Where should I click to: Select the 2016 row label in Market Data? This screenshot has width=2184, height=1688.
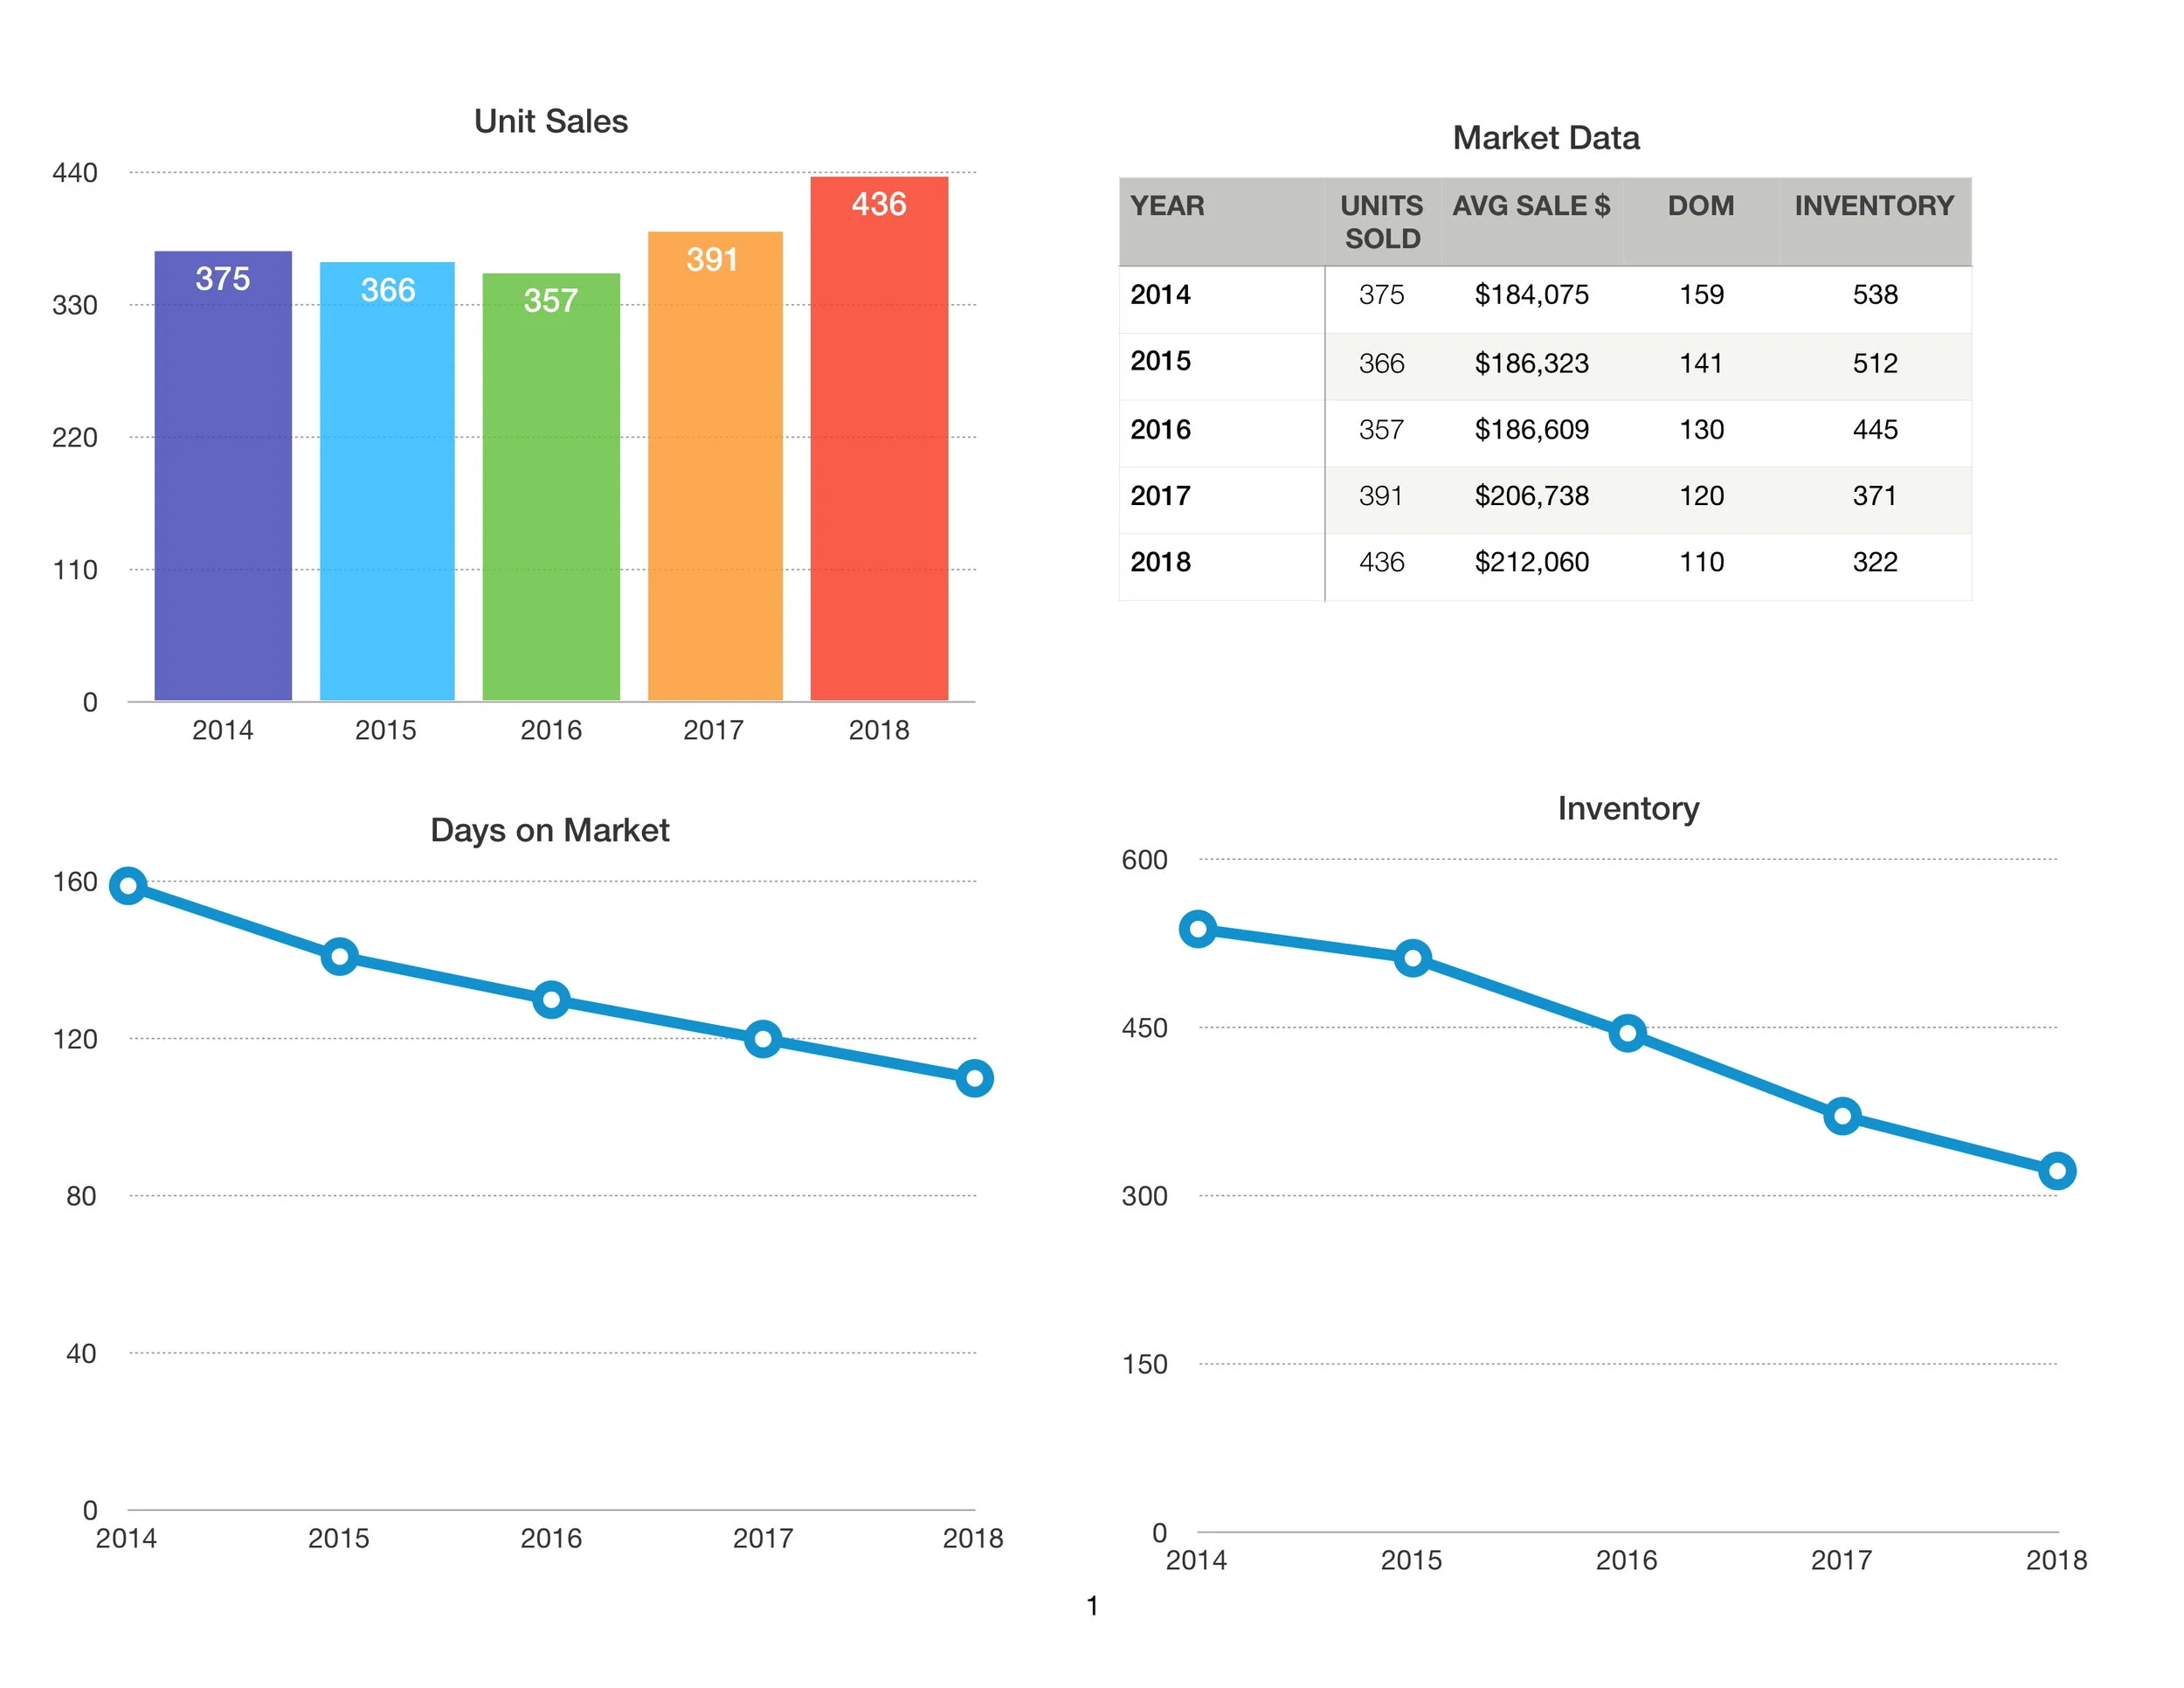coord(1160,430)
